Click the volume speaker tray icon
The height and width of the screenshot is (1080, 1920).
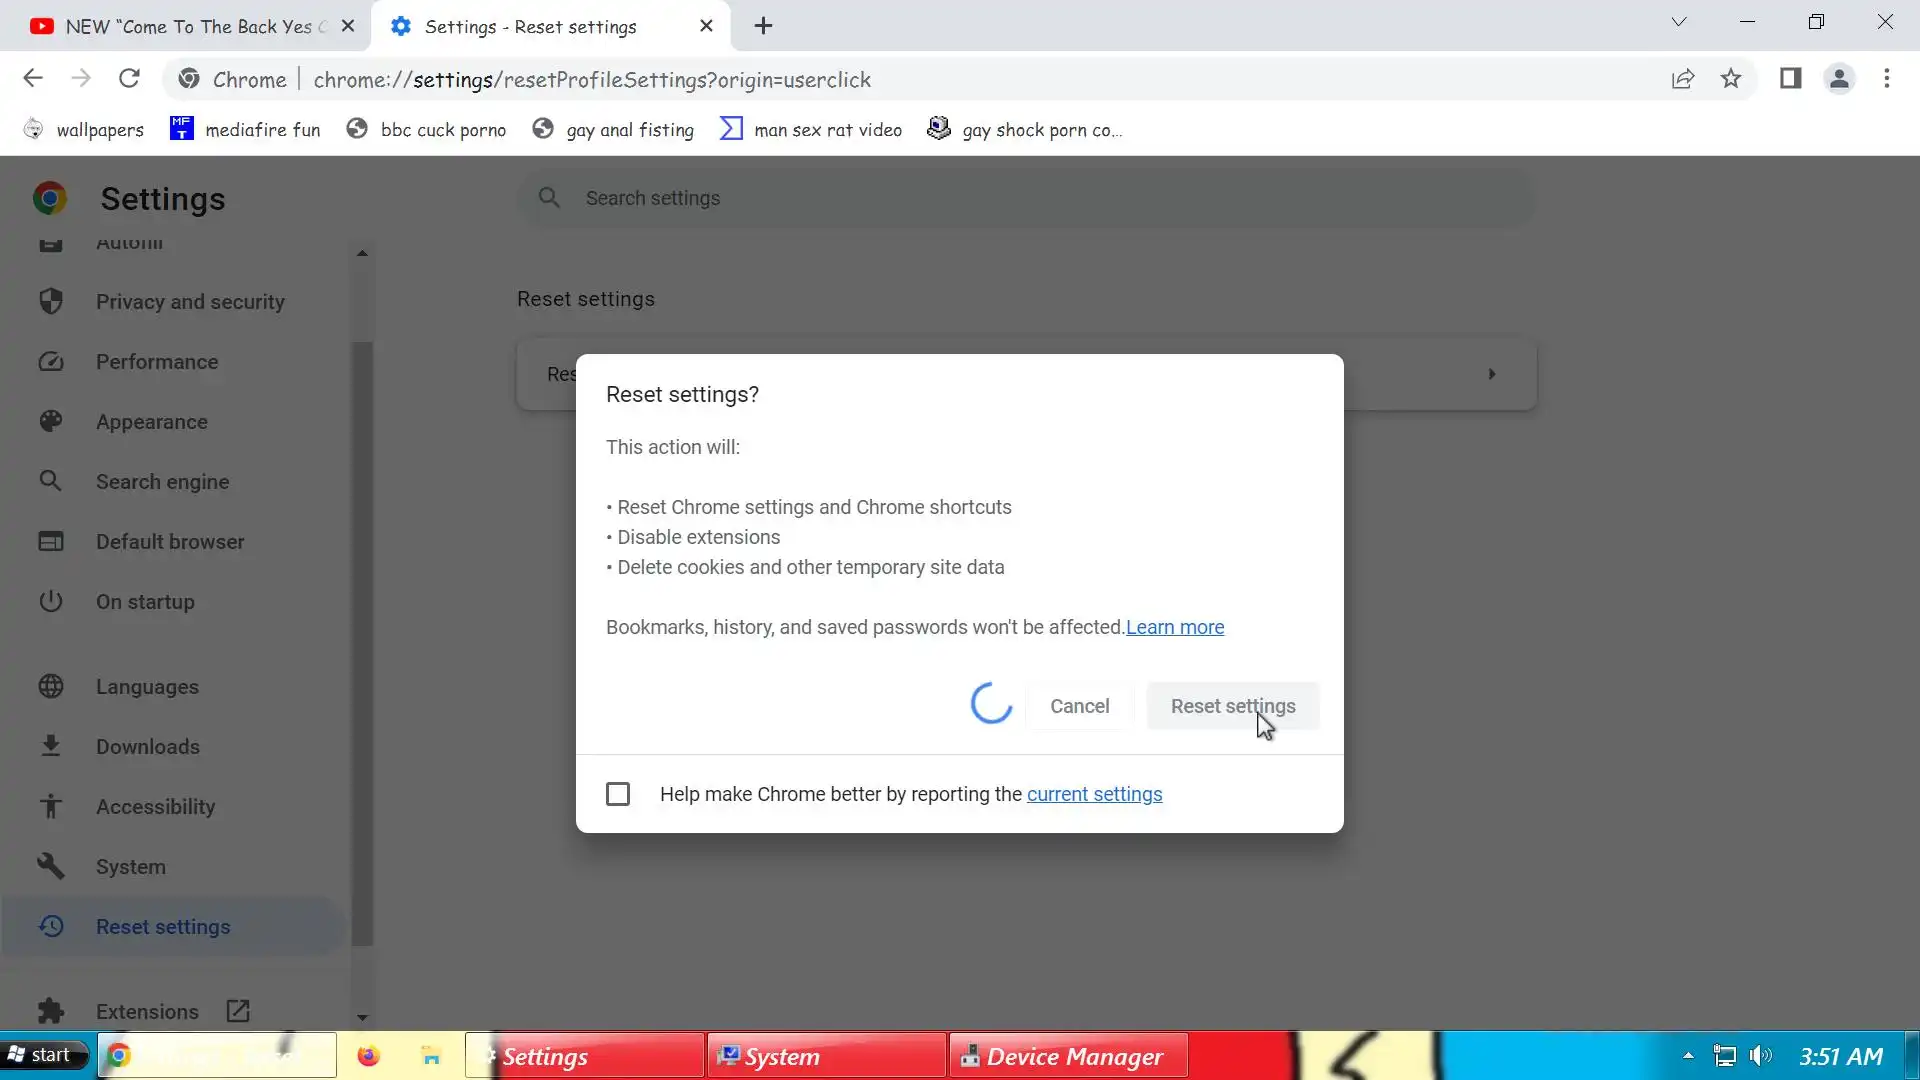pos(1761,1056)
